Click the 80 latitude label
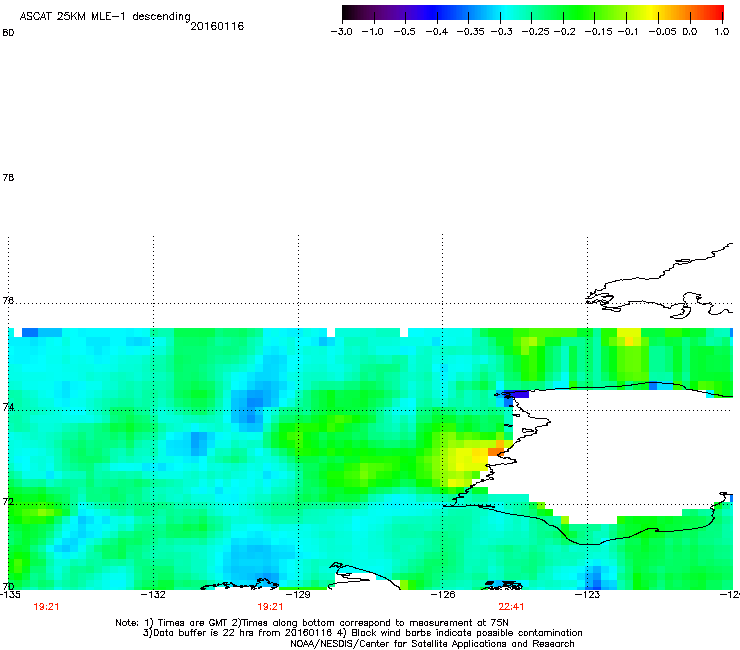 8,33
